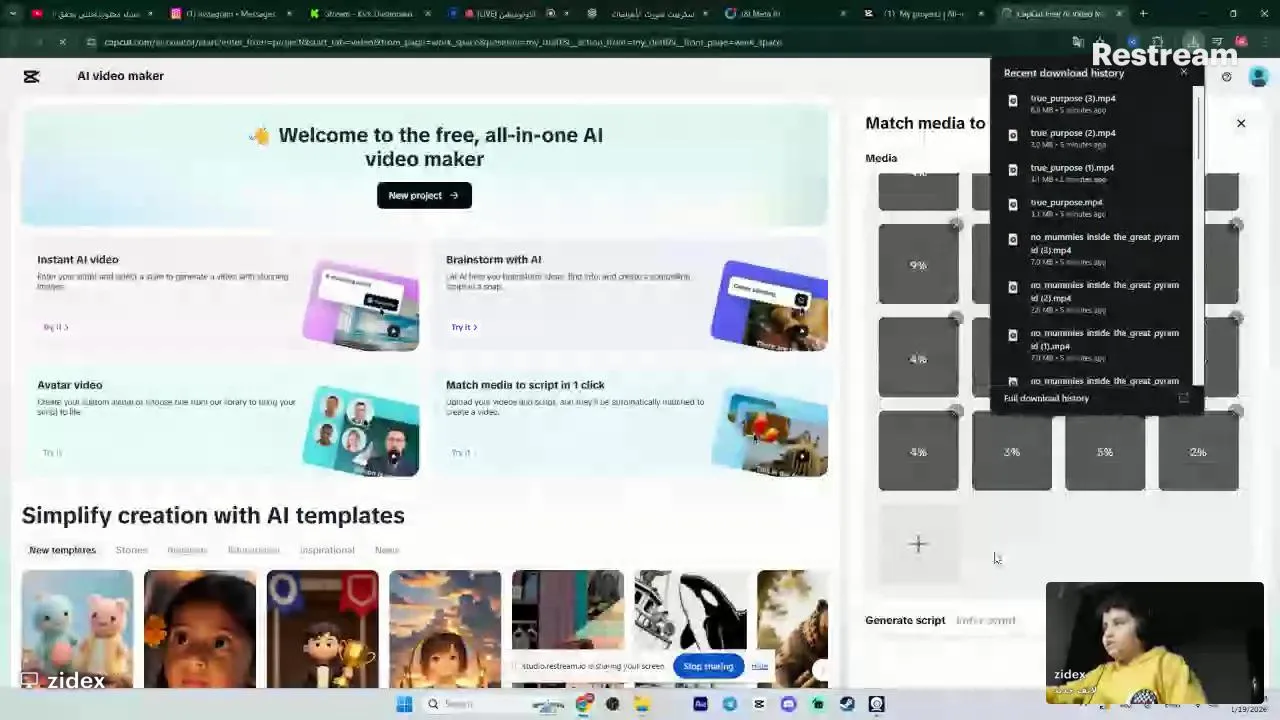Select the Inspirational template tab
This screenshot has width=1280, height=720.
tap(327, 550)
